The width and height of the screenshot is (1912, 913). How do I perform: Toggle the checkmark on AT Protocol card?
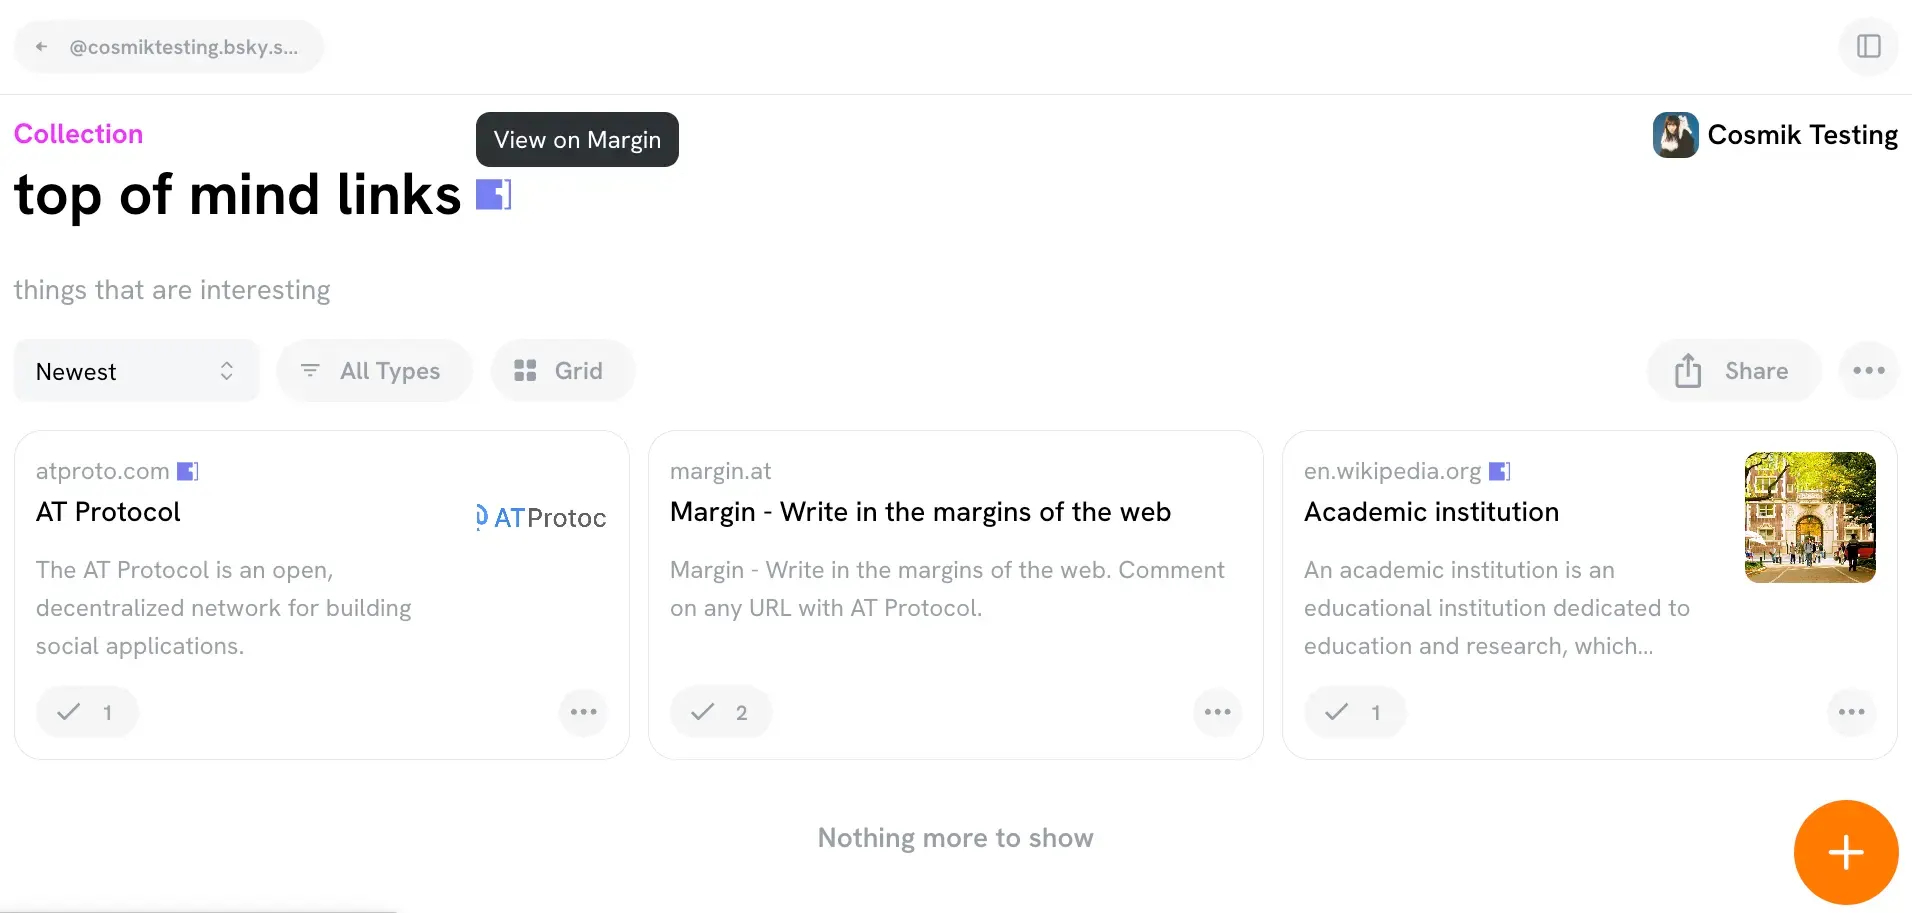click(x=86, y=712)
